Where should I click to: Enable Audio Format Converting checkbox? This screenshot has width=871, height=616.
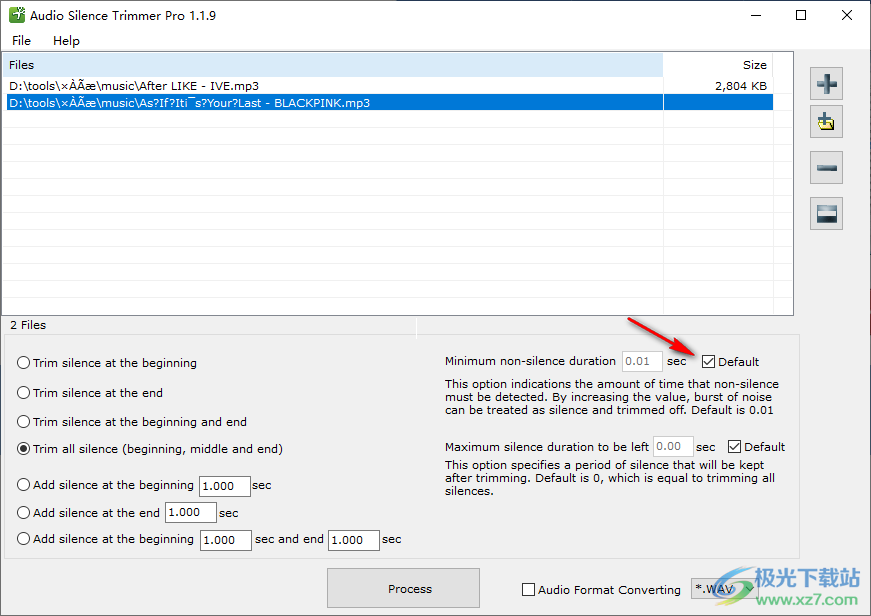coord(529,590)
